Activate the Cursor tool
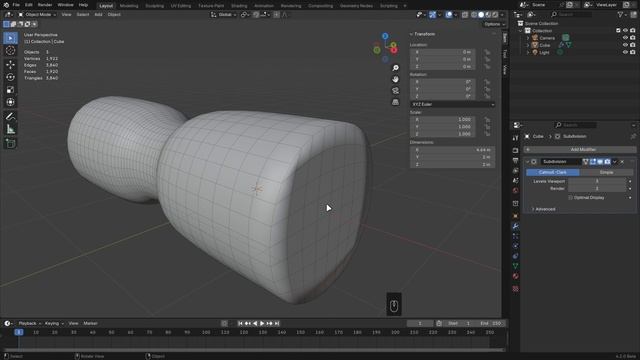Viewport: 640px width, 360px height. point(10,51)
